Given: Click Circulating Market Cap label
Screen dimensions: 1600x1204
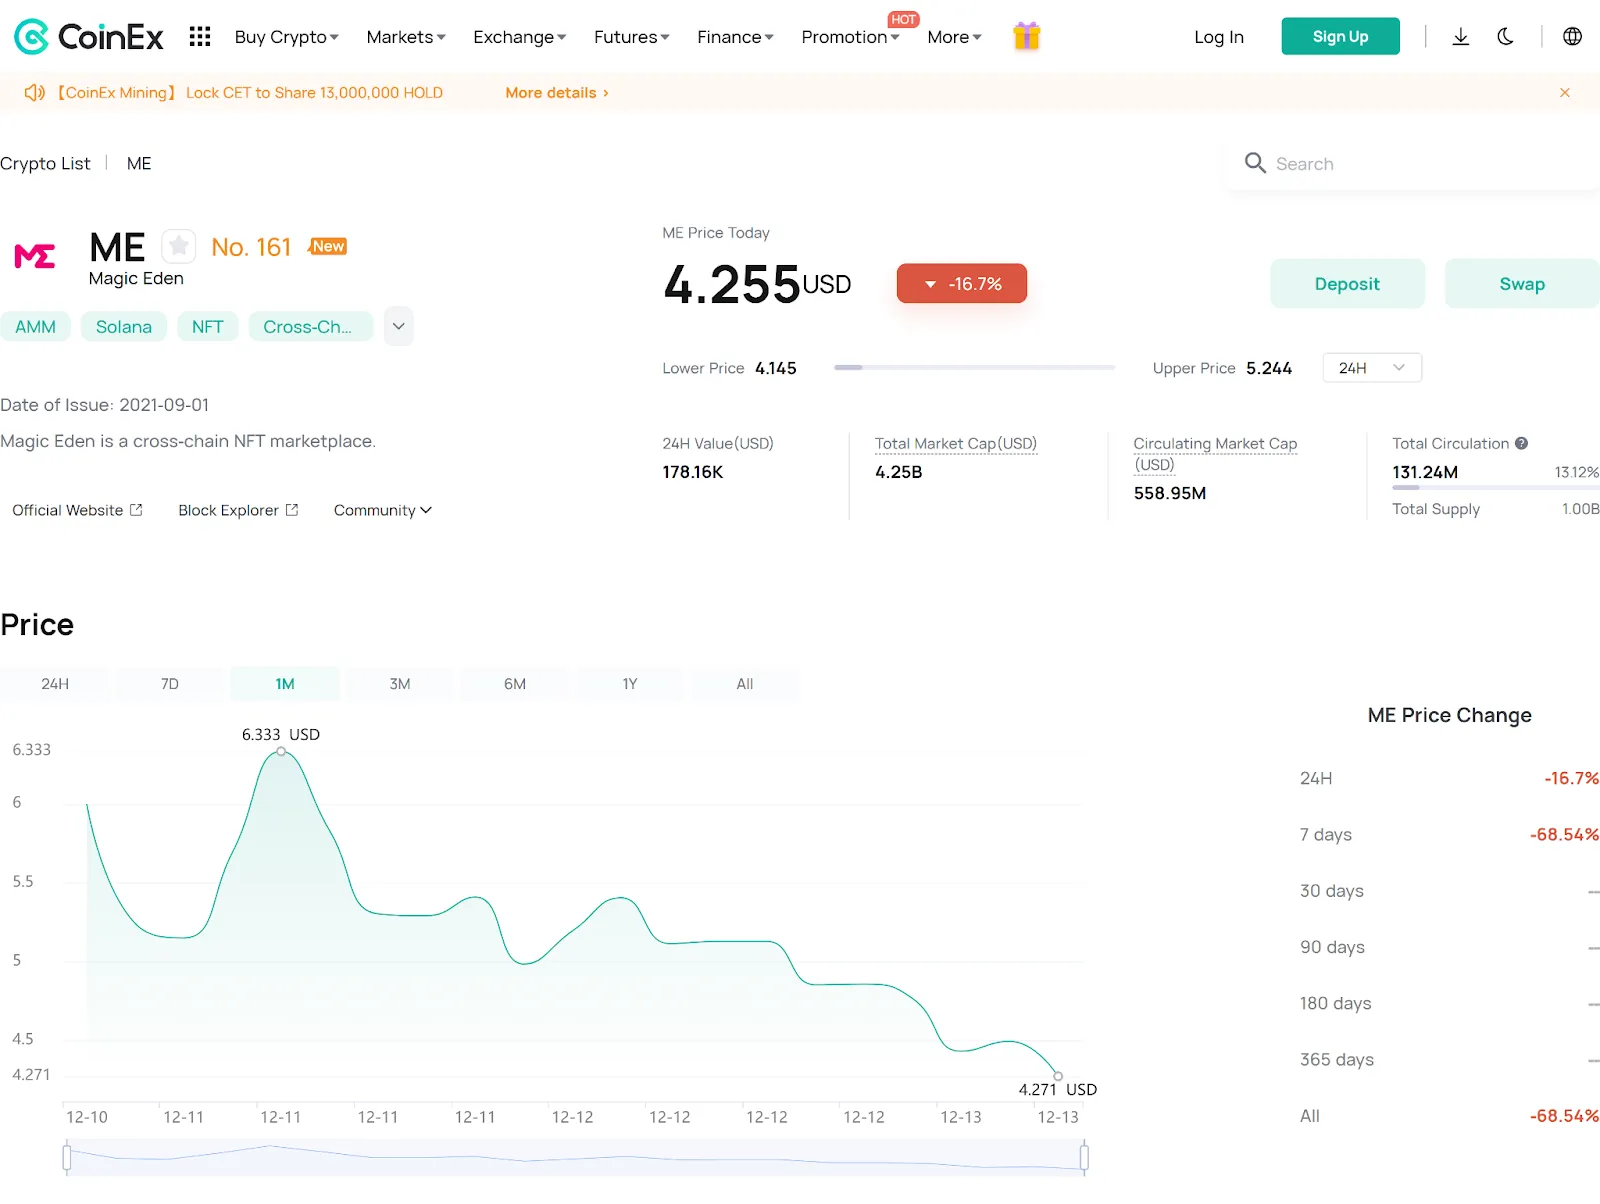Looking at the screenshot, I should 1215,454.
